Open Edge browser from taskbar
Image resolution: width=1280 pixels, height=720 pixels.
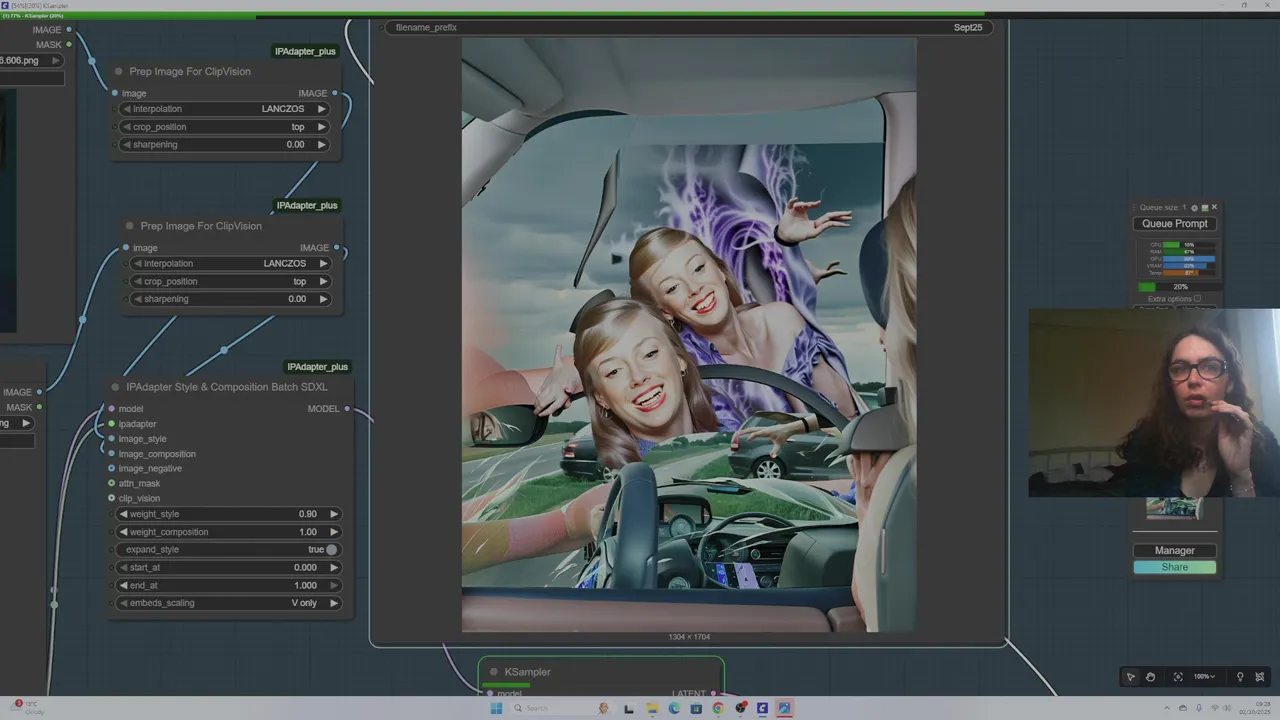[674, 708]
